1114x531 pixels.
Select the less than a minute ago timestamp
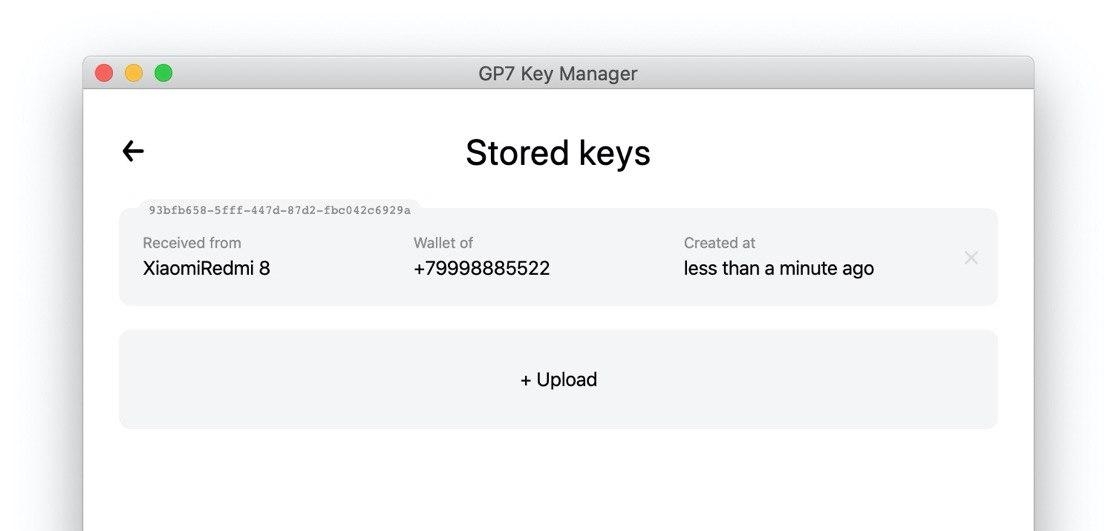[778, 268]
